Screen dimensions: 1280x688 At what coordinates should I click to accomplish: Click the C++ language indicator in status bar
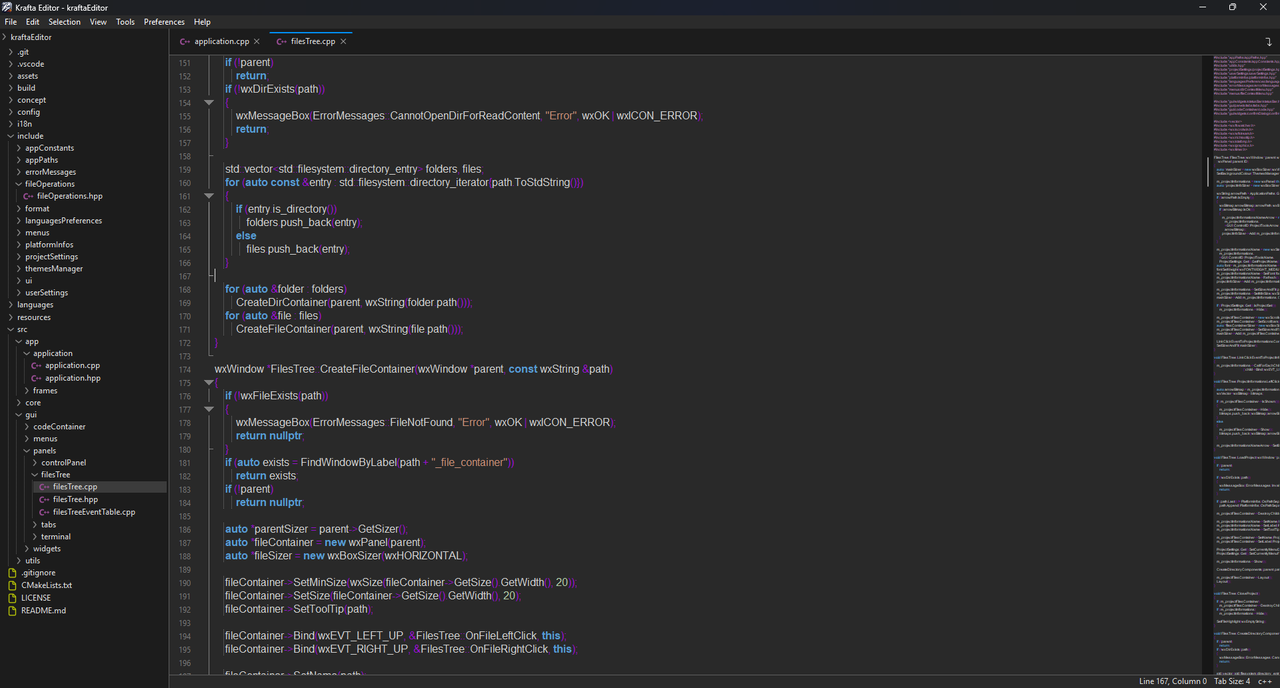pos(1263,681)
